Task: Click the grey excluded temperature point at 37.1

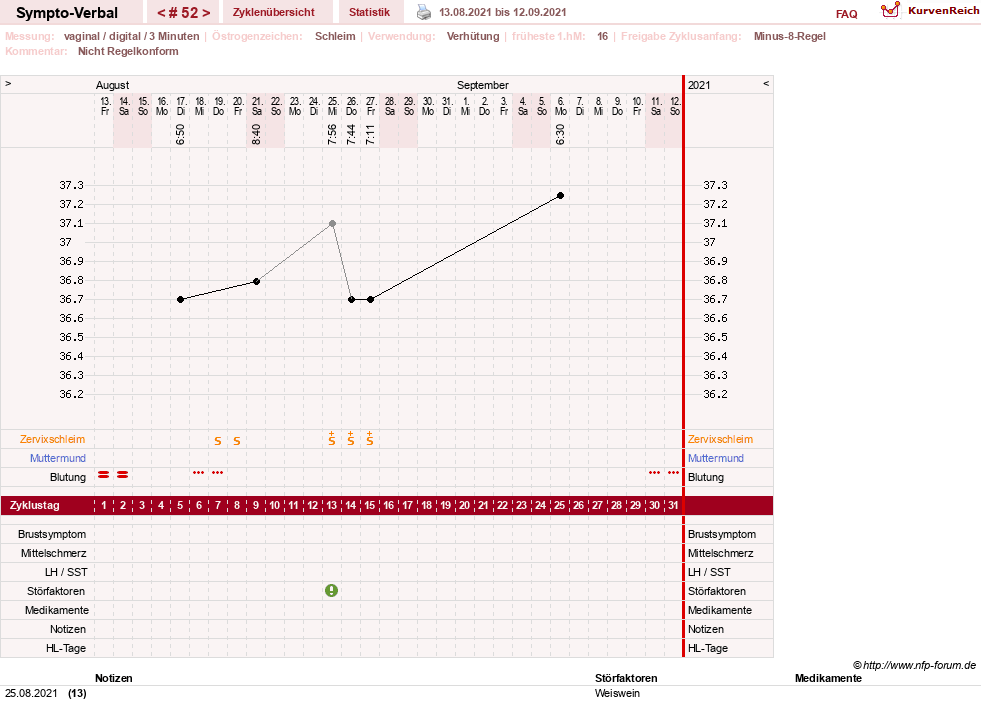Action: tap(332, 223)
